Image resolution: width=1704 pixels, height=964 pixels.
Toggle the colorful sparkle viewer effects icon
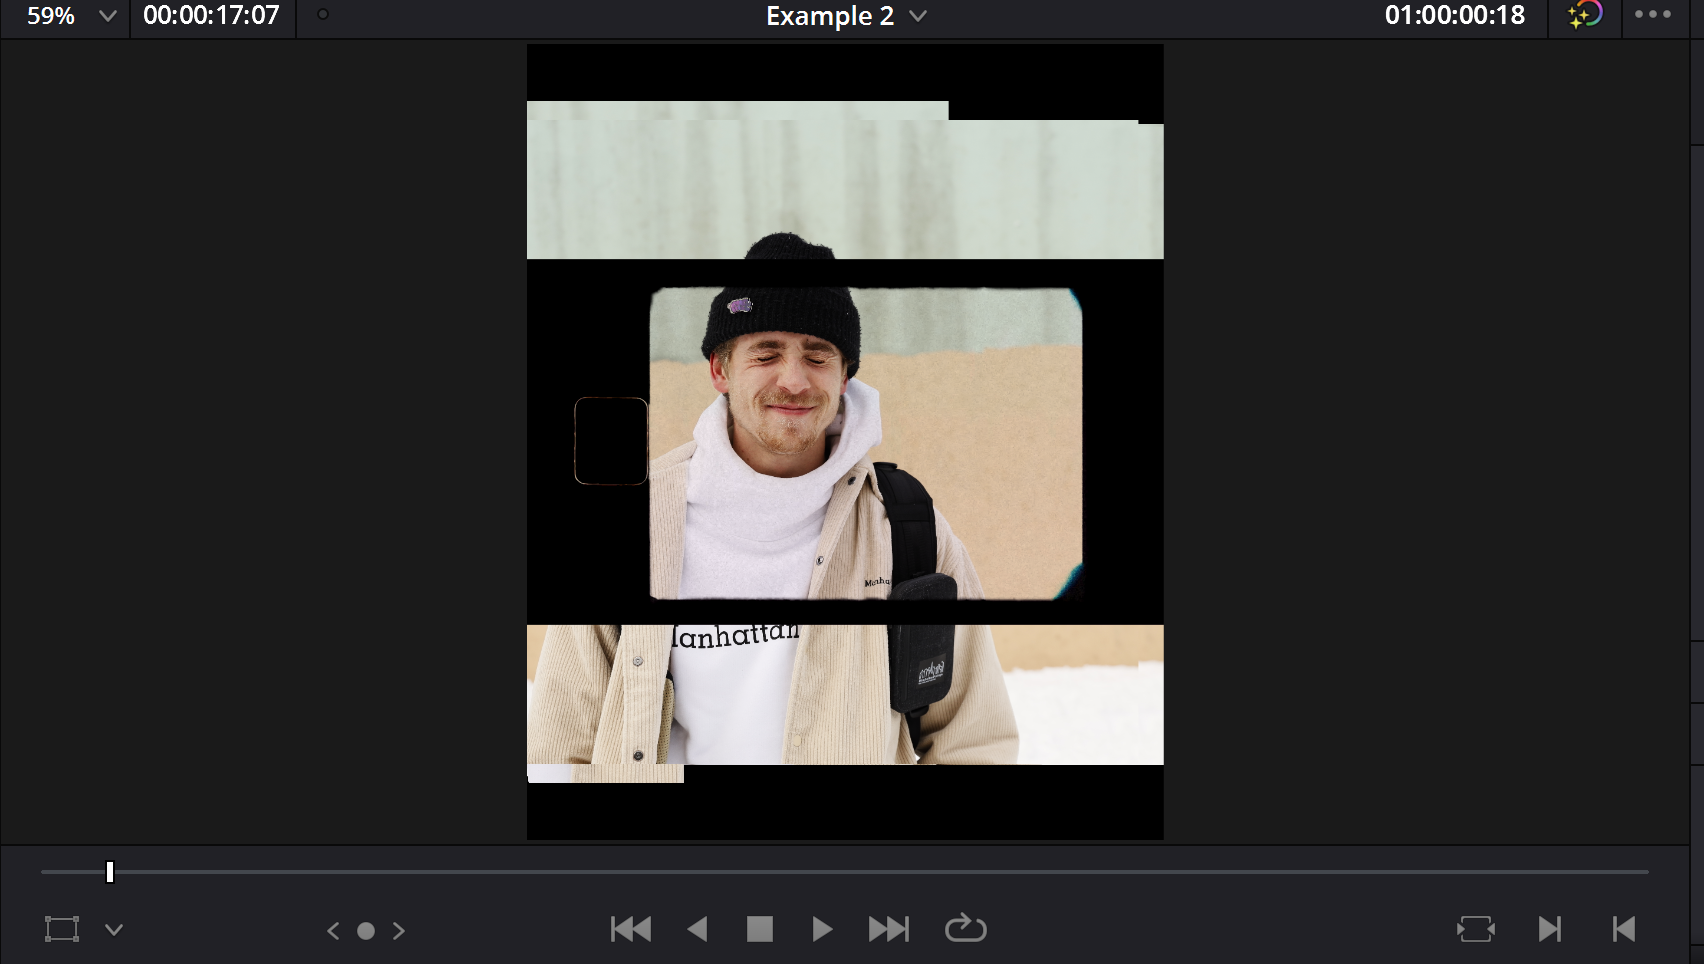tap(1585, 15)
